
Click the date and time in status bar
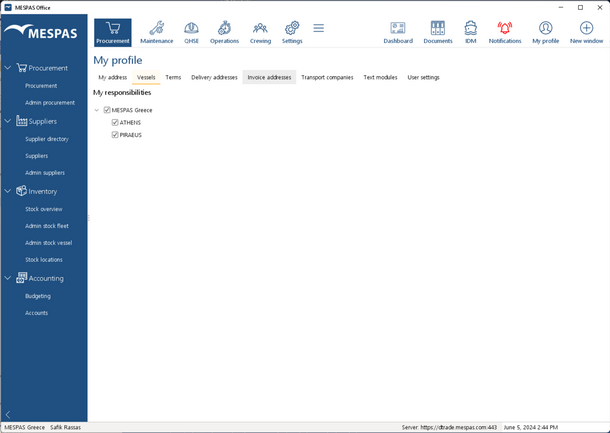click(531, 427)
